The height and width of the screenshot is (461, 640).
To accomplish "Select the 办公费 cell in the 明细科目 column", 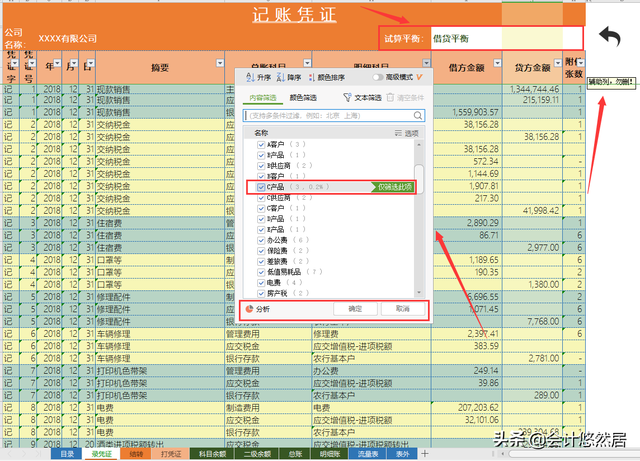I will tap(371, 371).
